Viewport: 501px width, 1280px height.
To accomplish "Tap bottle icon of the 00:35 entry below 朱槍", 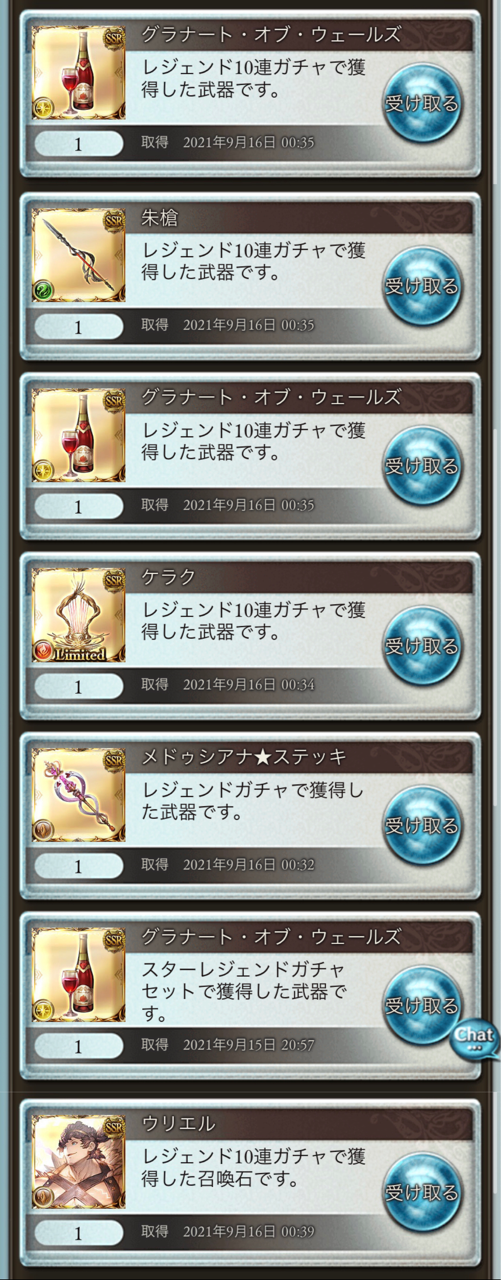I will pos(79,433).
